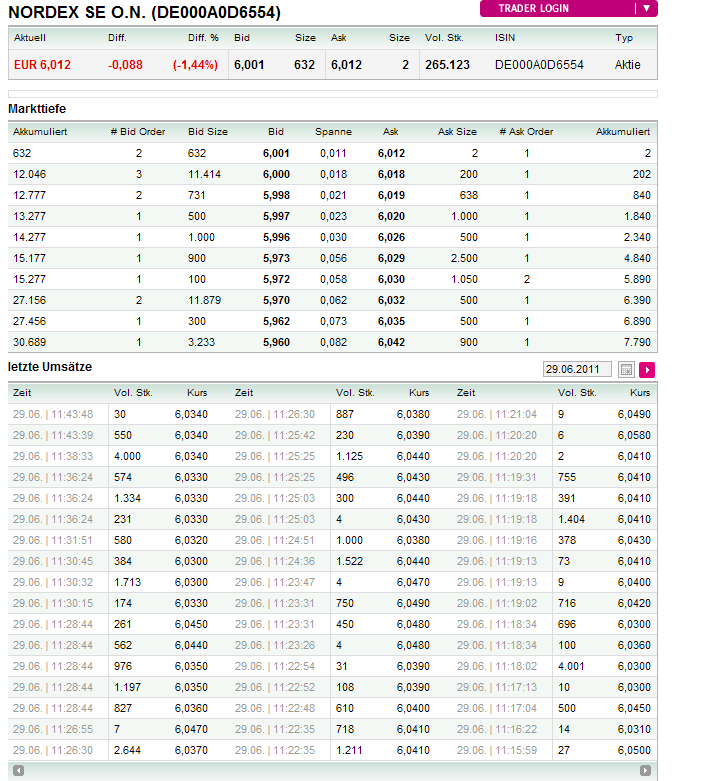Select the bid Size value 632 in summary
Screen dimensions: 703x781
point(304,65)
